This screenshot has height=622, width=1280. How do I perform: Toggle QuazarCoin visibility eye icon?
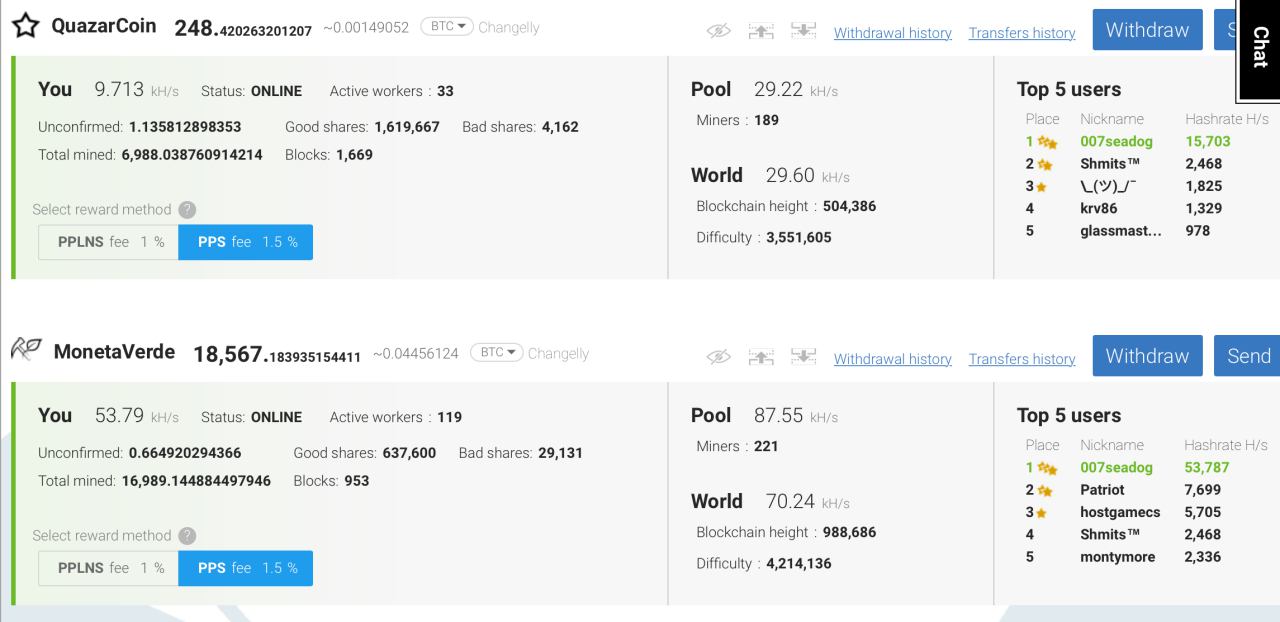(x=719, y=32)
